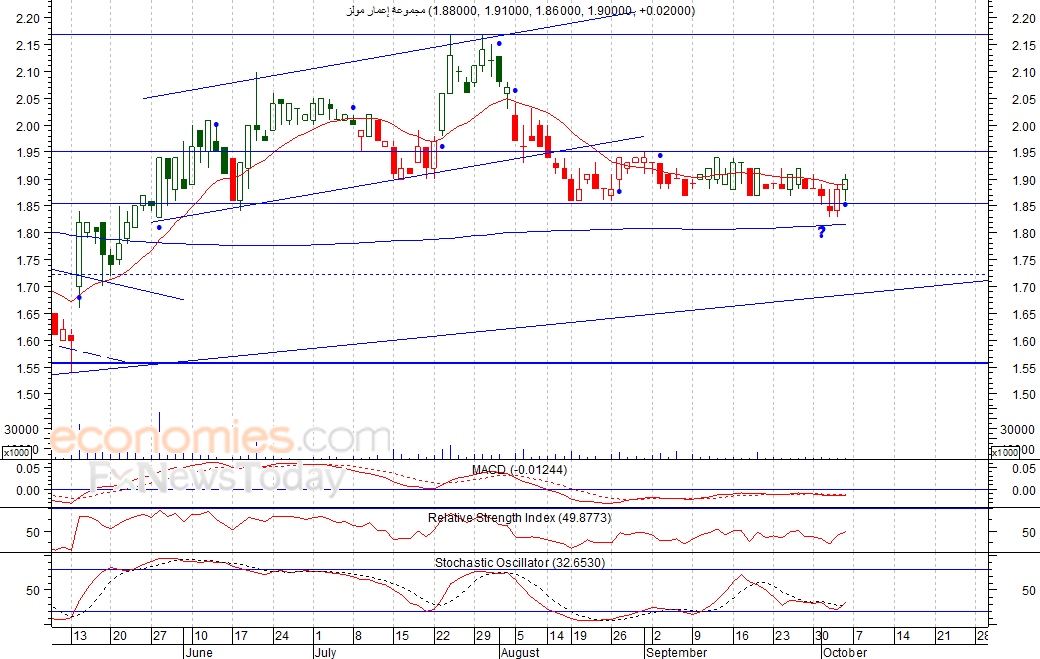
Task: Click the date label 29 on time axis
Action: (x=484, y=636)
